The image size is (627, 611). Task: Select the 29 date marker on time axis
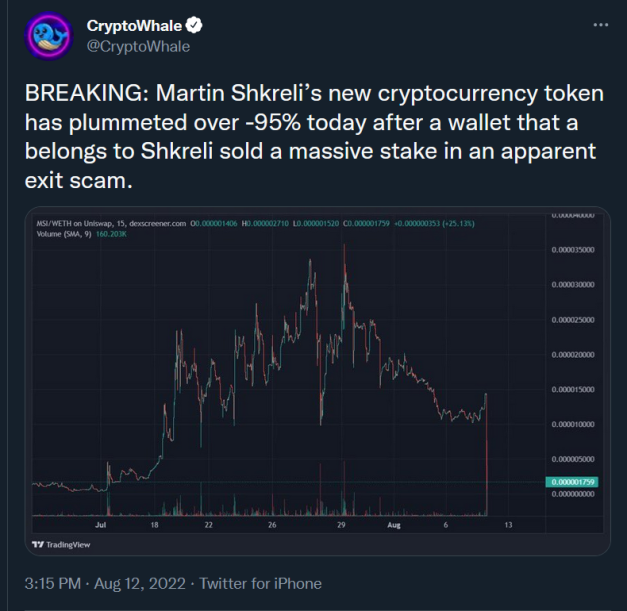pos(341,525)
